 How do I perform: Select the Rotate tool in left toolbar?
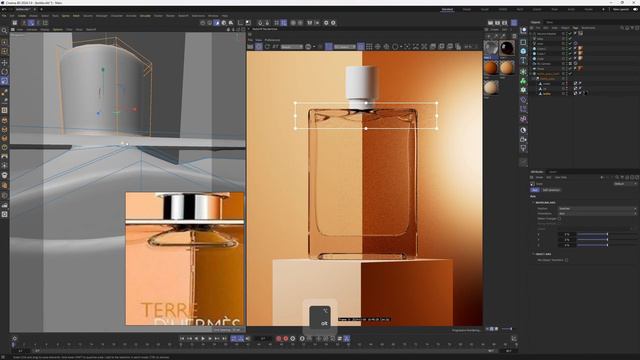click(x=4, y=72)
